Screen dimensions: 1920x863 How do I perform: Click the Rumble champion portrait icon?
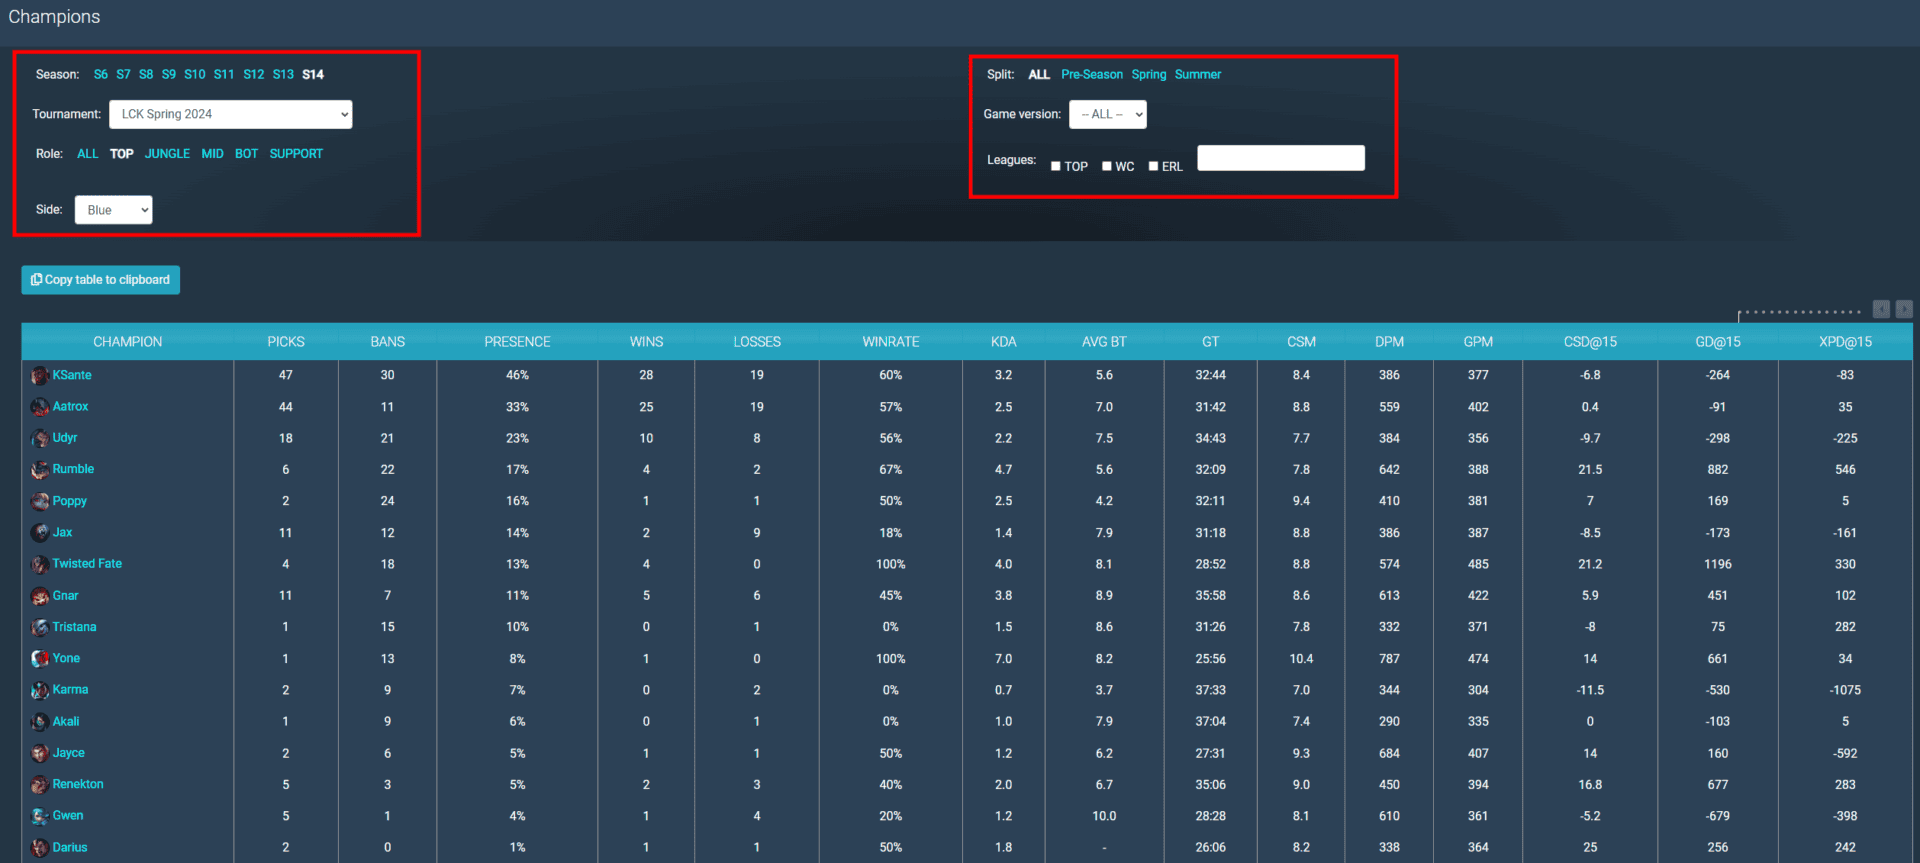point(40,470)
